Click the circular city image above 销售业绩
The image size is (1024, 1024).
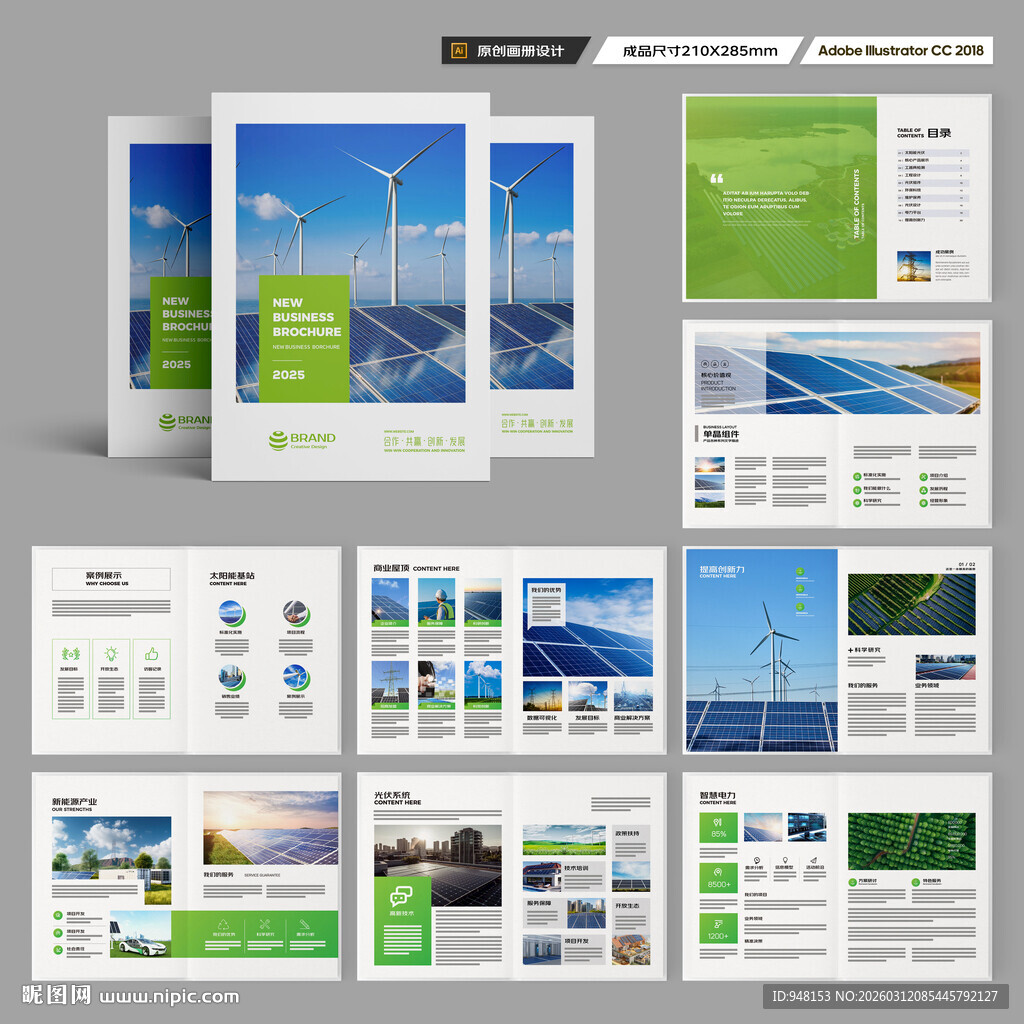[231, 678]
